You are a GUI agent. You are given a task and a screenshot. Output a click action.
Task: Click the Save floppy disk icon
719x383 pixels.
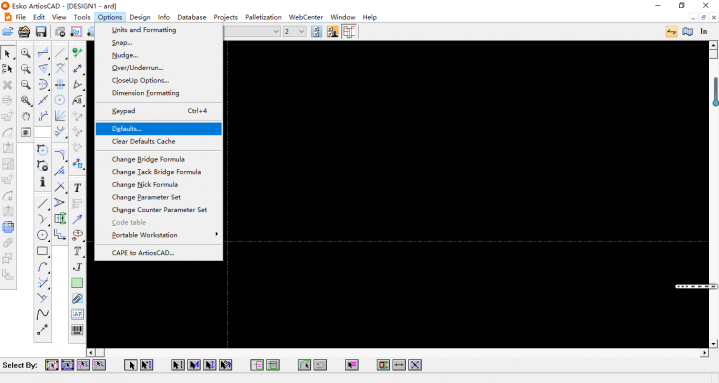pyautogui.click(x=41, y=32)
